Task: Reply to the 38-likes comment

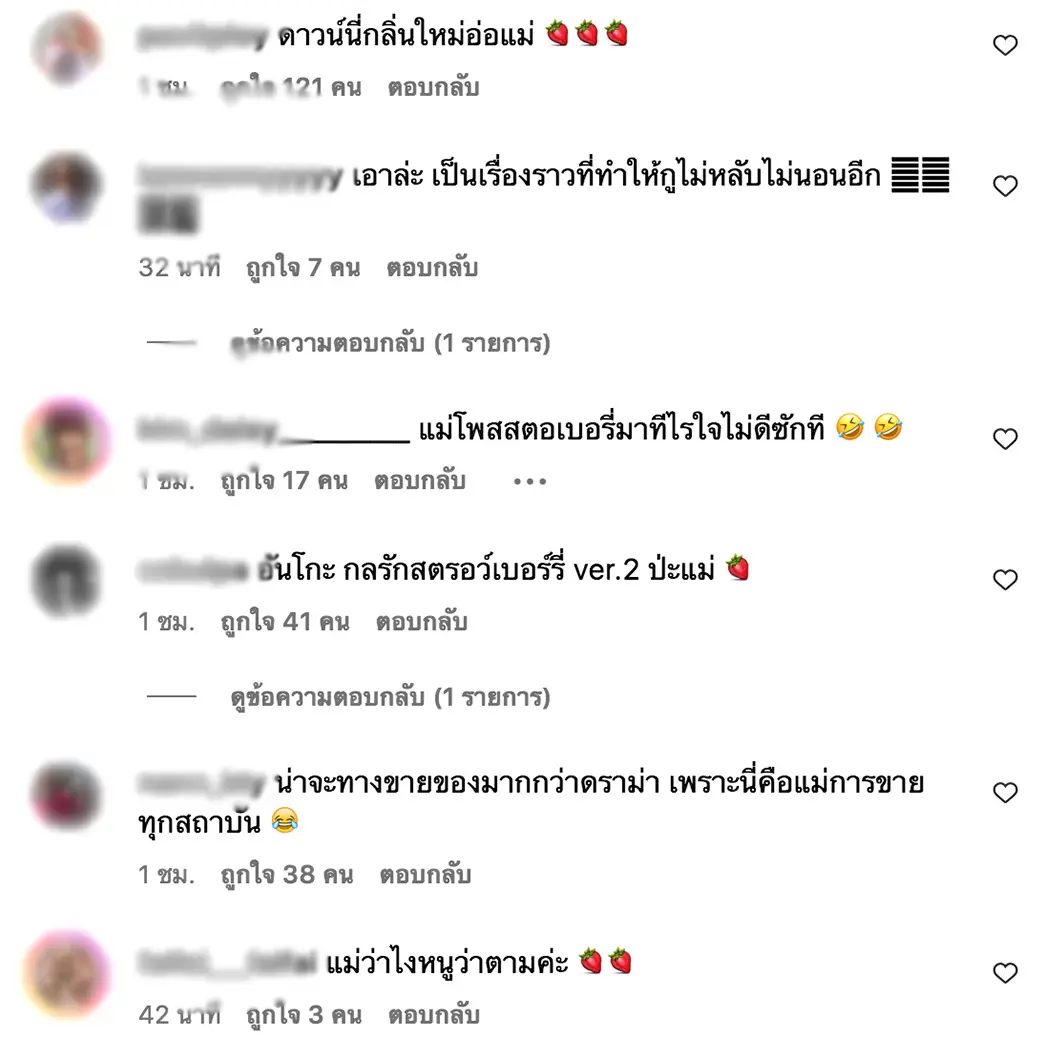Action: click(425, 875)
